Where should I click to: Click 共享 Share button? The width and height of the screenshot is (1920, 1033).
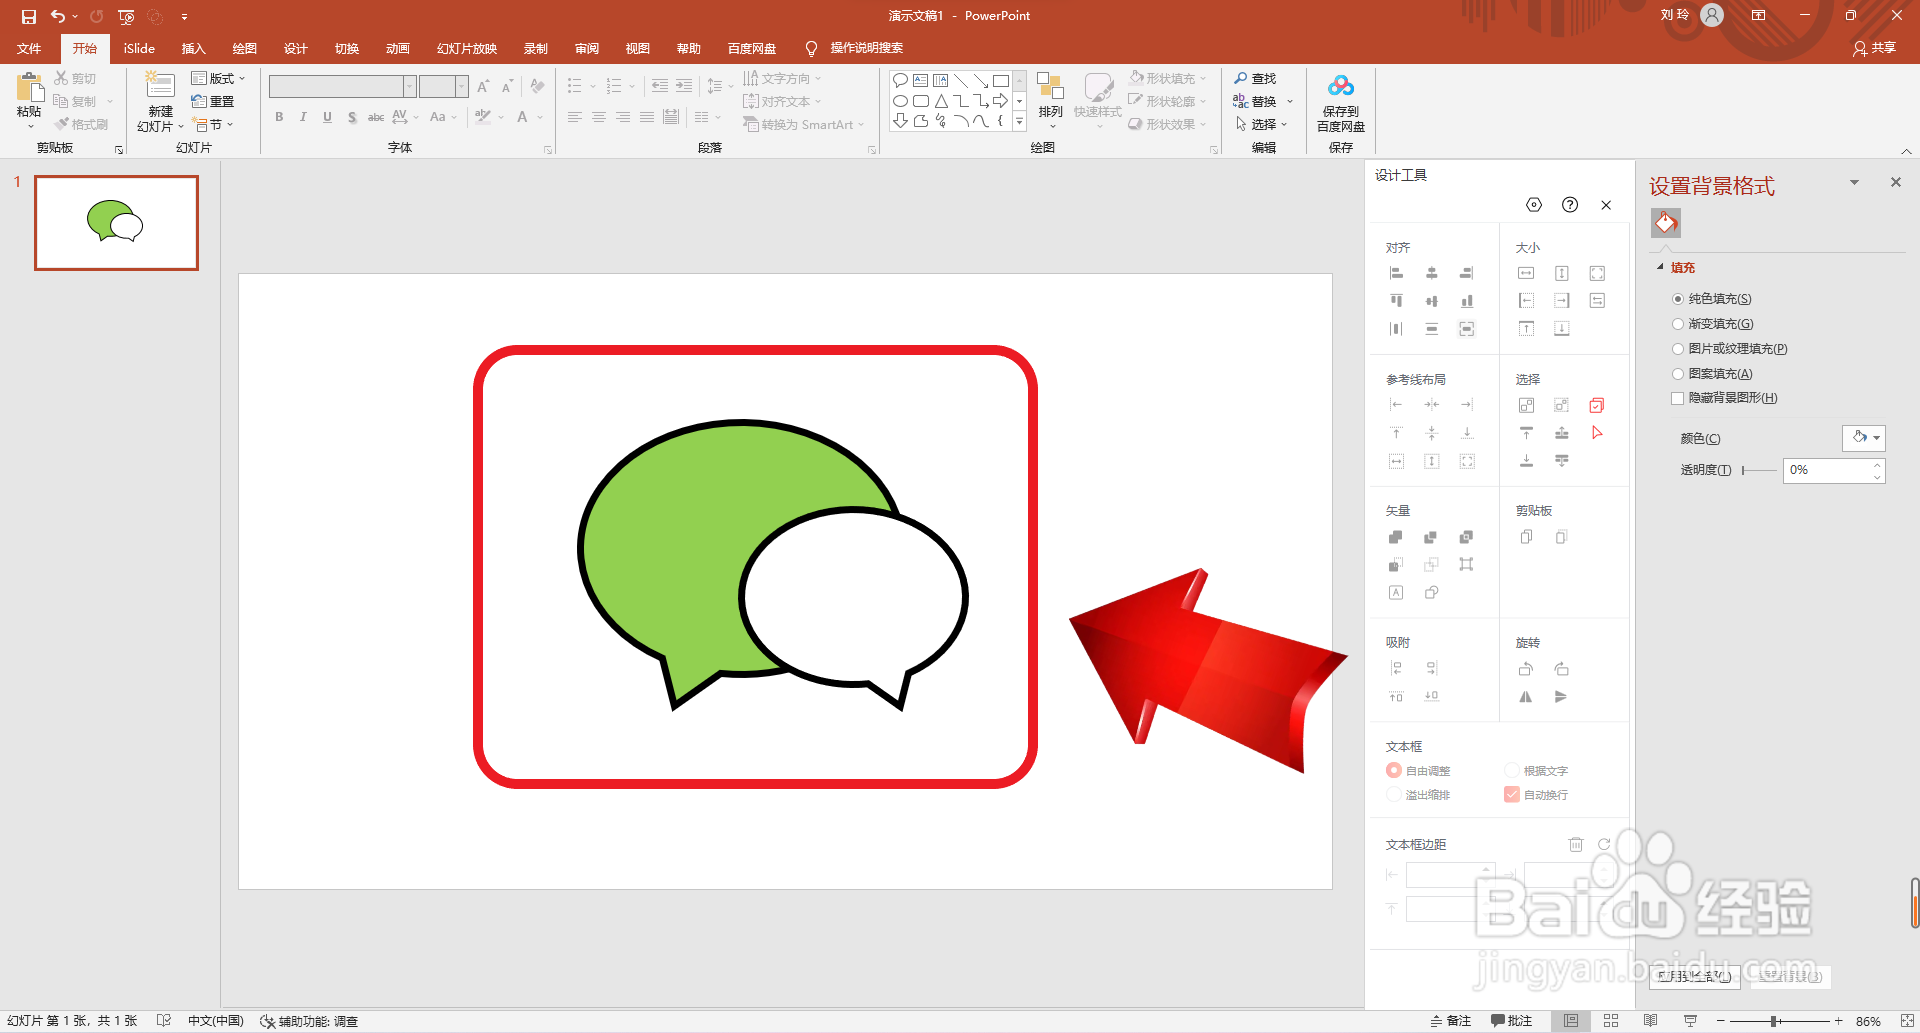click(1875, 48)
